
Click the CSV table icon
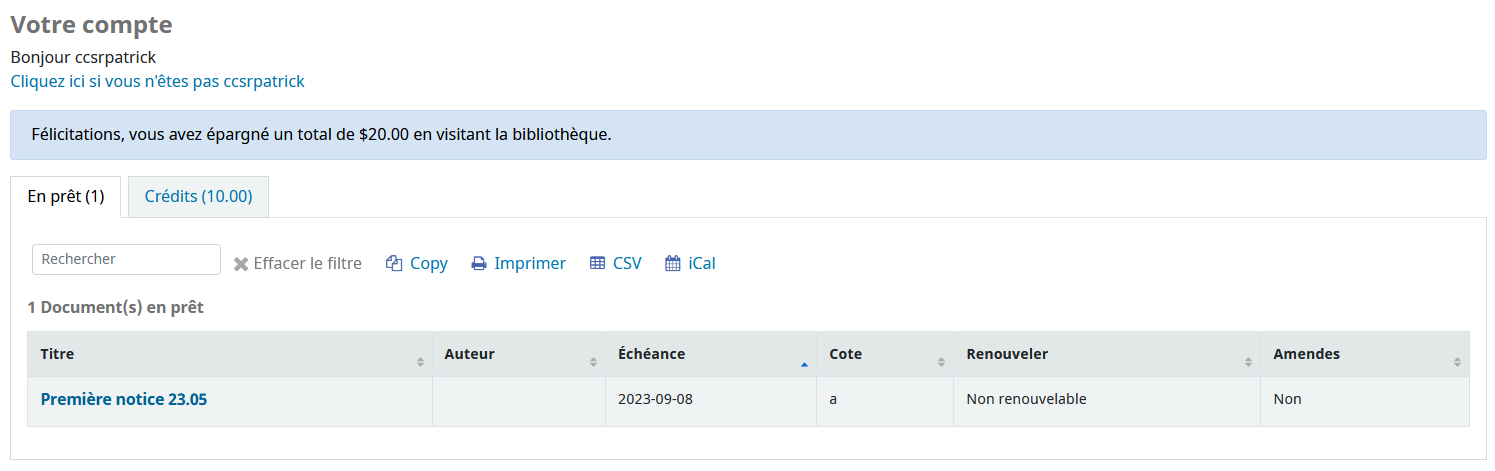tap(597, 264)
